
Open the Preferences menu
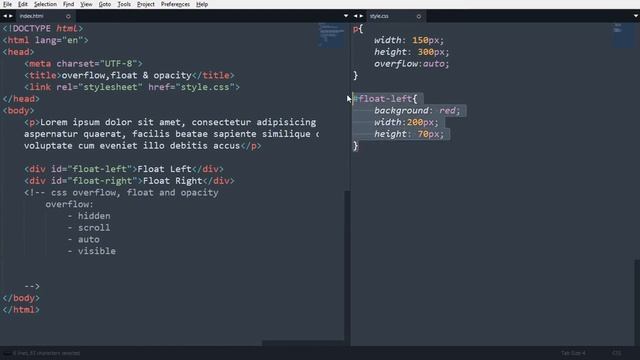pyautogui.click(x=175, y=4)
